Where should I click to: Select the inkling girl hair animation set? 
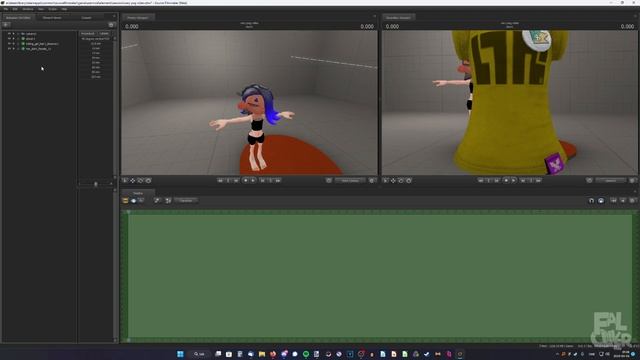pos(42,44)
